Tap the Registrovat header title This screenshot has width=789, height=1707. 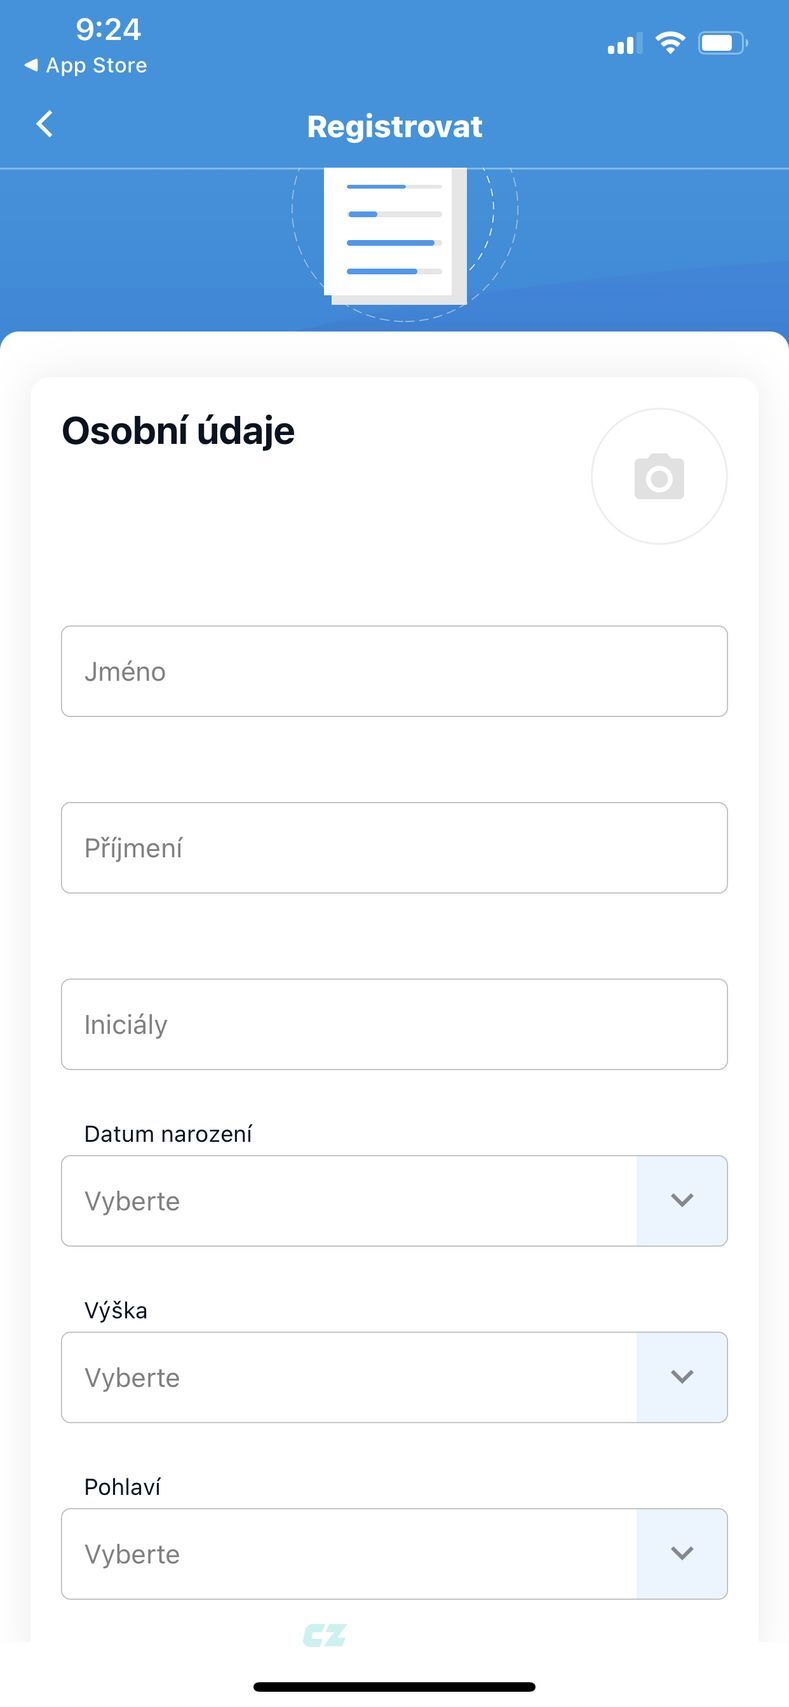point(394,126)
